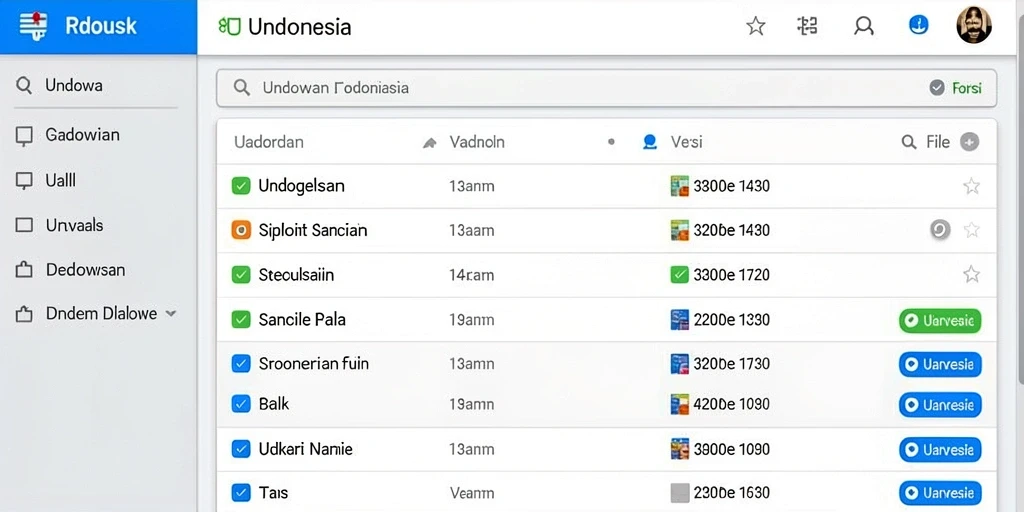Screen dimensions: 1024x512
Task: Click the Uarvesie button for Sroonerian fuin
Action: pyautogui.click(x=940, y=364)
